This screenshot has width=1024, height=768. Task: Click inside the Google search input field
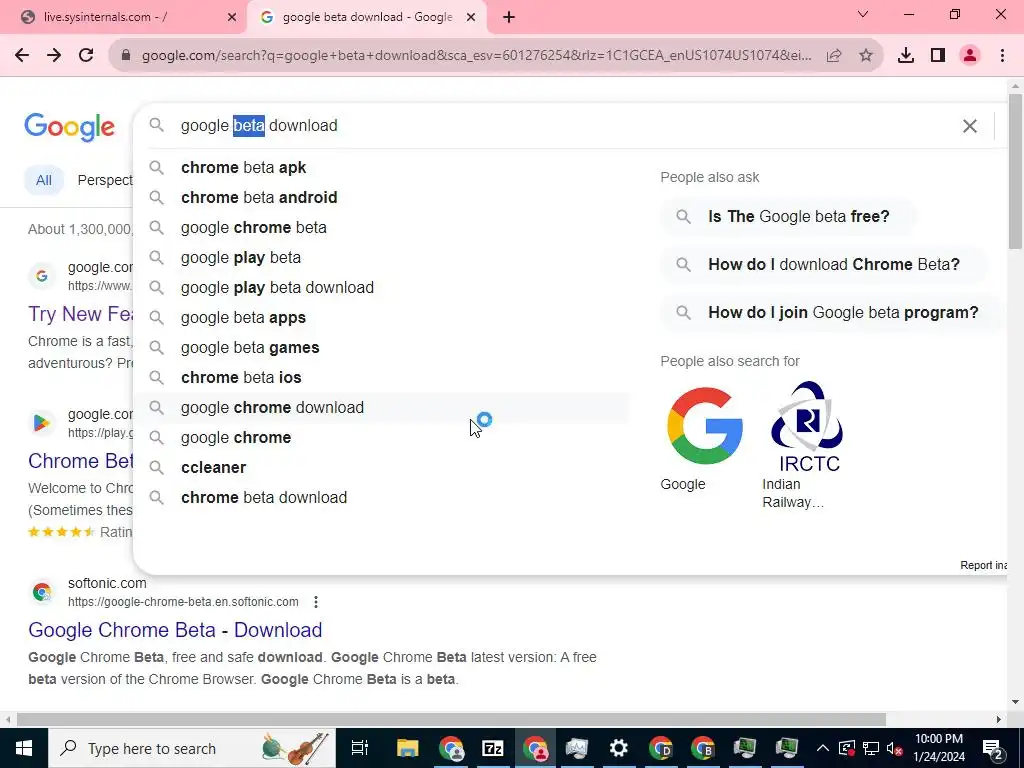click(x=562, y=126)
